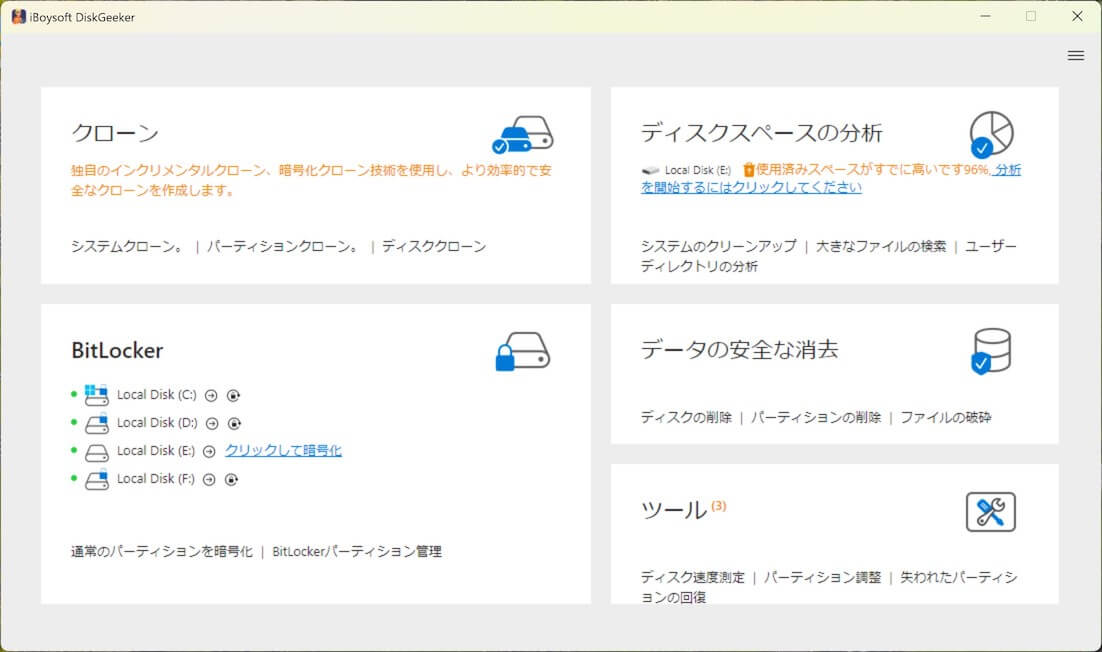Close the DiskGeeker window
The height and width of the screenshot is (652, 1102).
1077,16
